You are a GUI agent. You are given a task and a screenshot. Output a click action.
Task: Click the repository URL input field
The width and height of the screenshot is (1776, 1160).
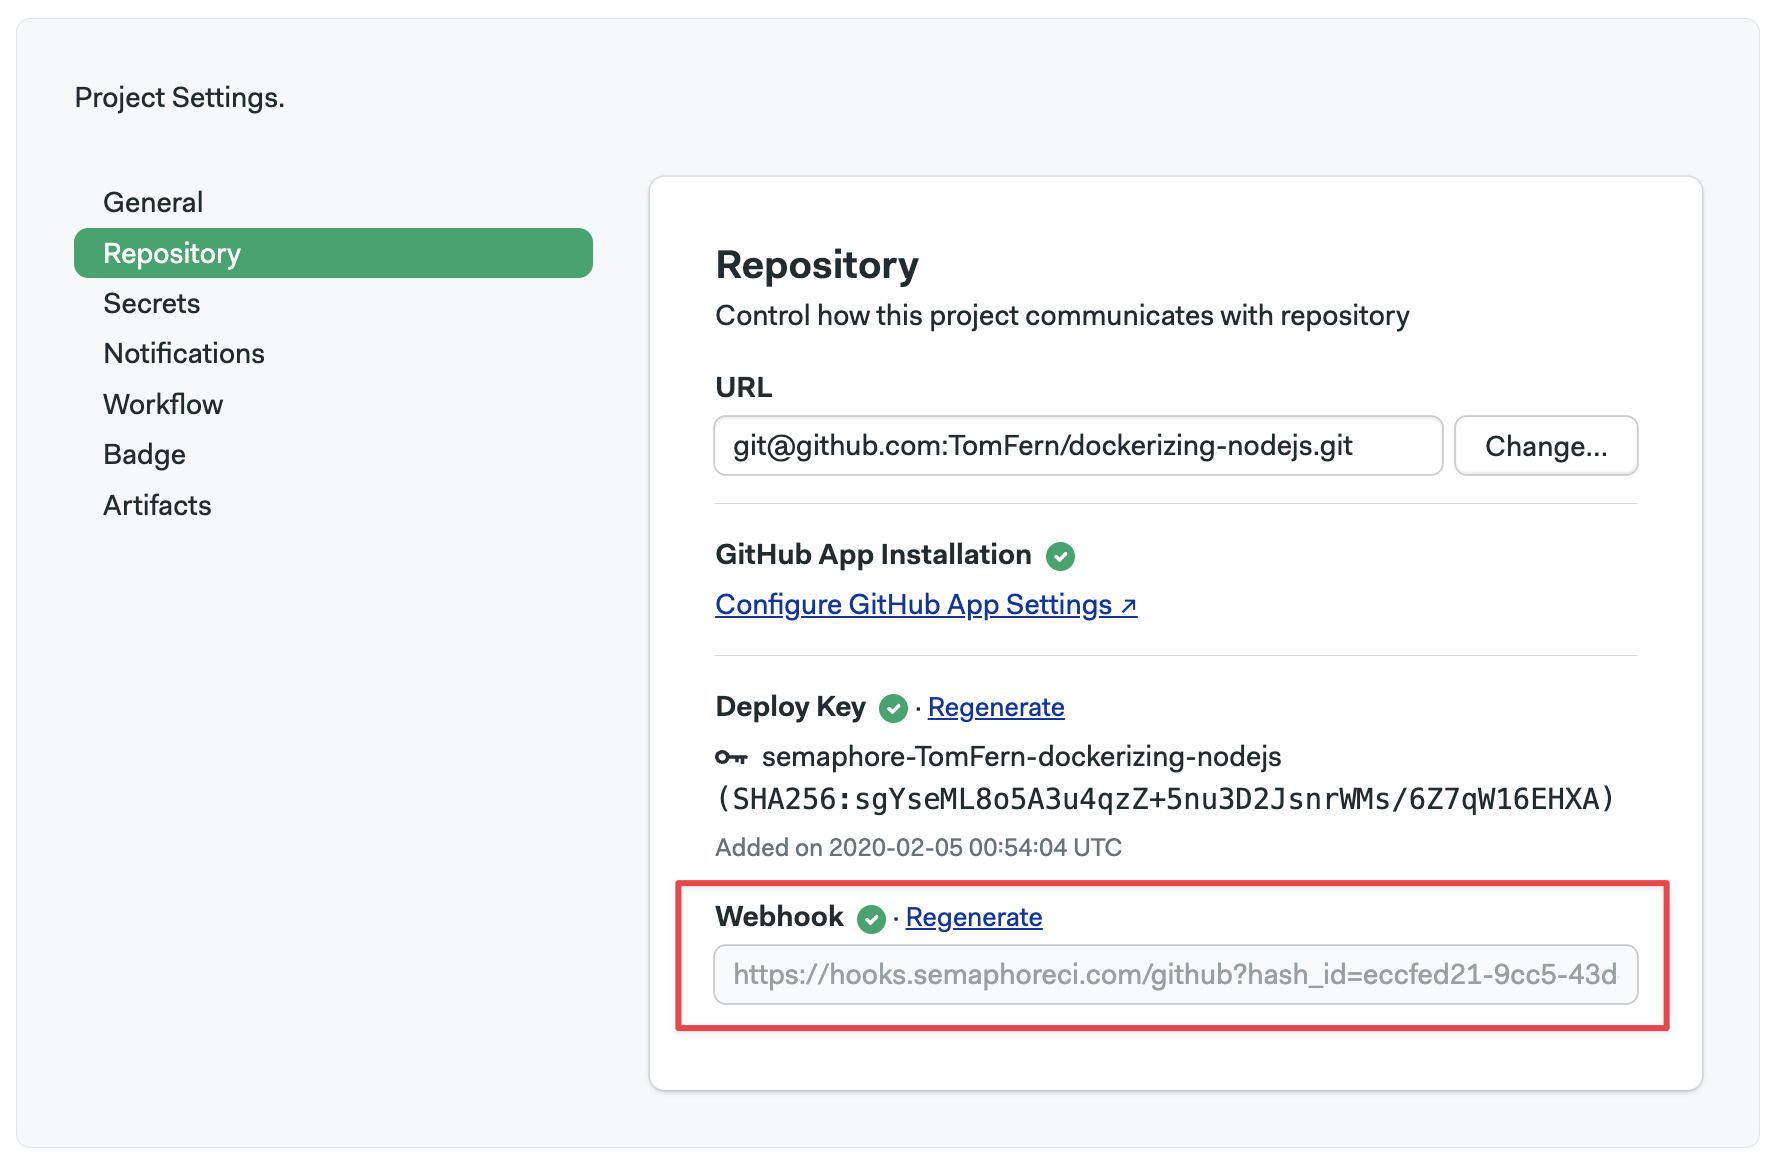tap(1078, 446)
